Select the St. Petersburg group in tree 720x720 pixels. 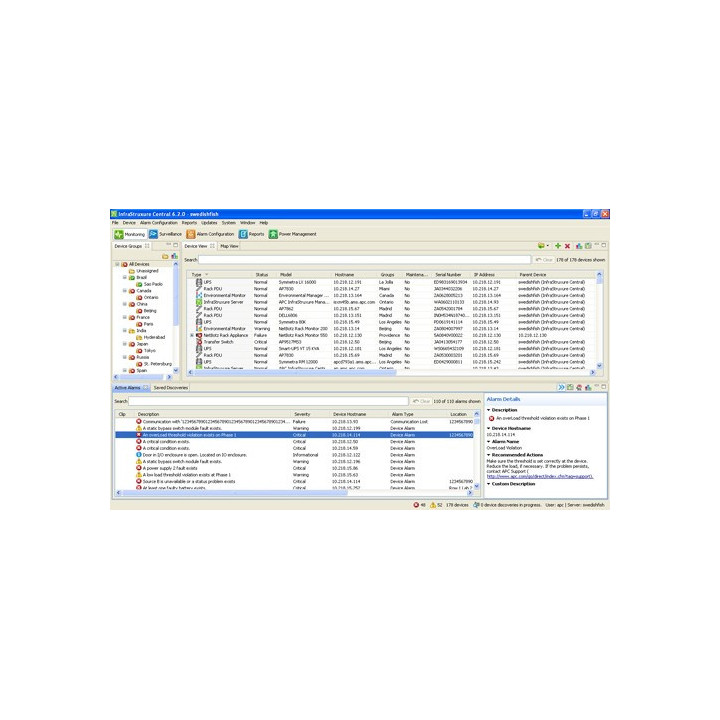154,364
